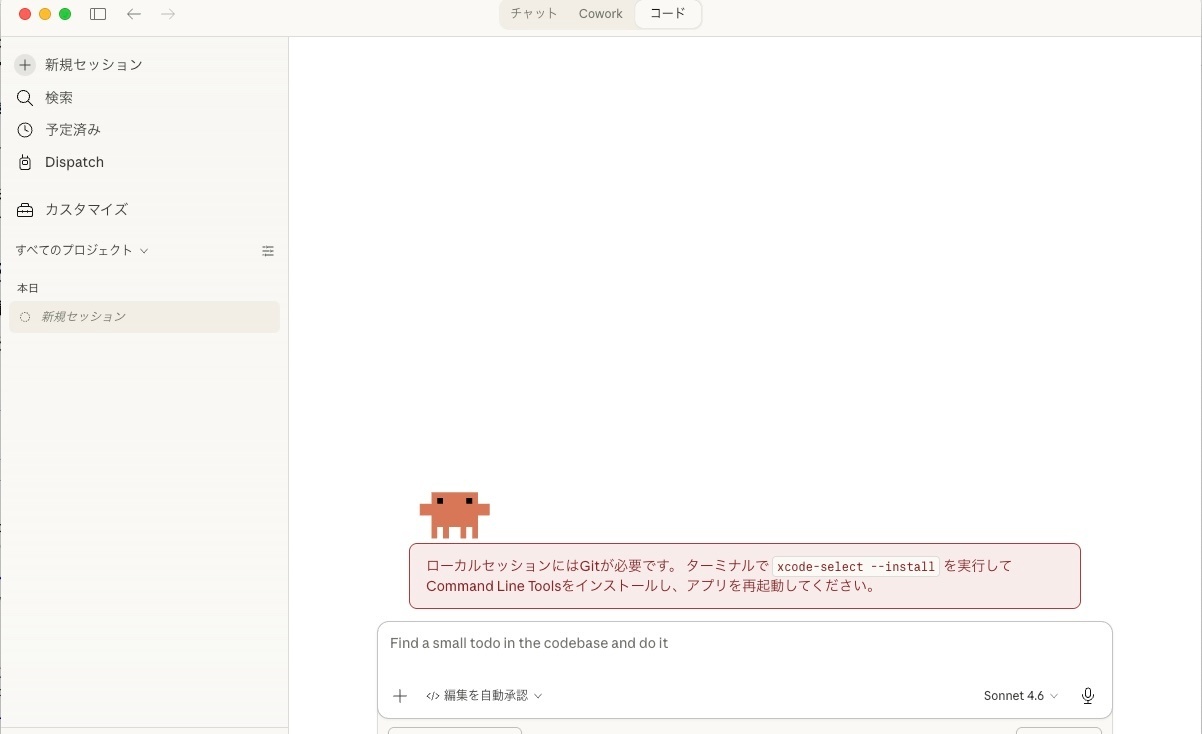Click the plus icon beside 新規セッション

(25, 65)
